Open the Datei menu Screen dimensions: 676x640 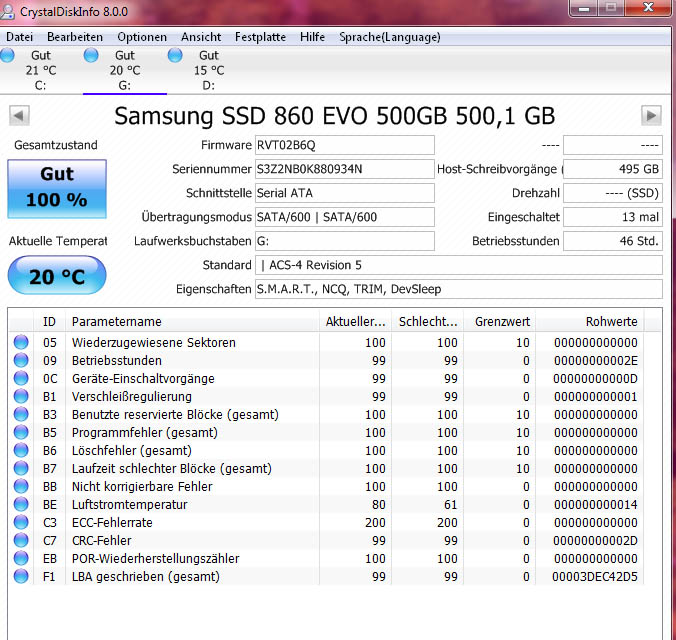[x=19, y=37]
